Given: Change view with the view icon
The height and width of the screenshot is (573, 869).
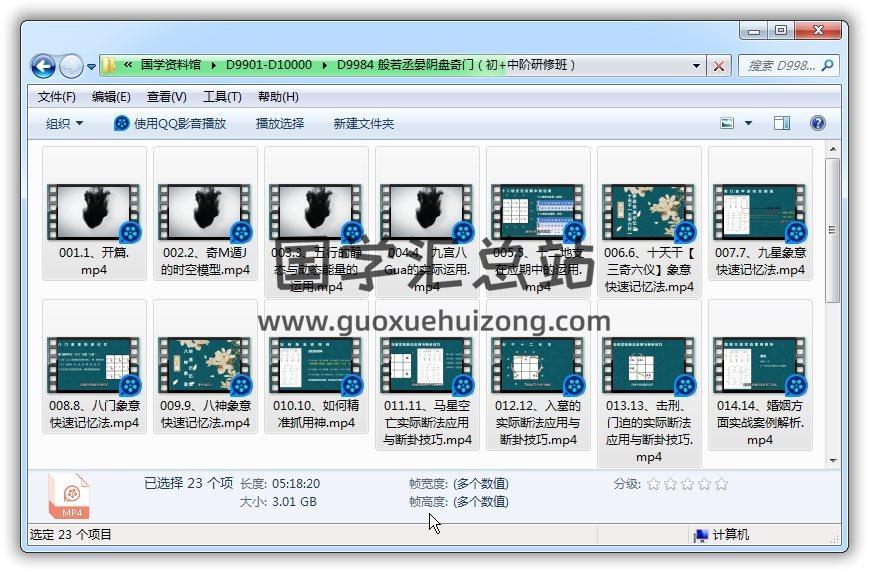Looking at the screenshot, I should [x=727, y=123].
